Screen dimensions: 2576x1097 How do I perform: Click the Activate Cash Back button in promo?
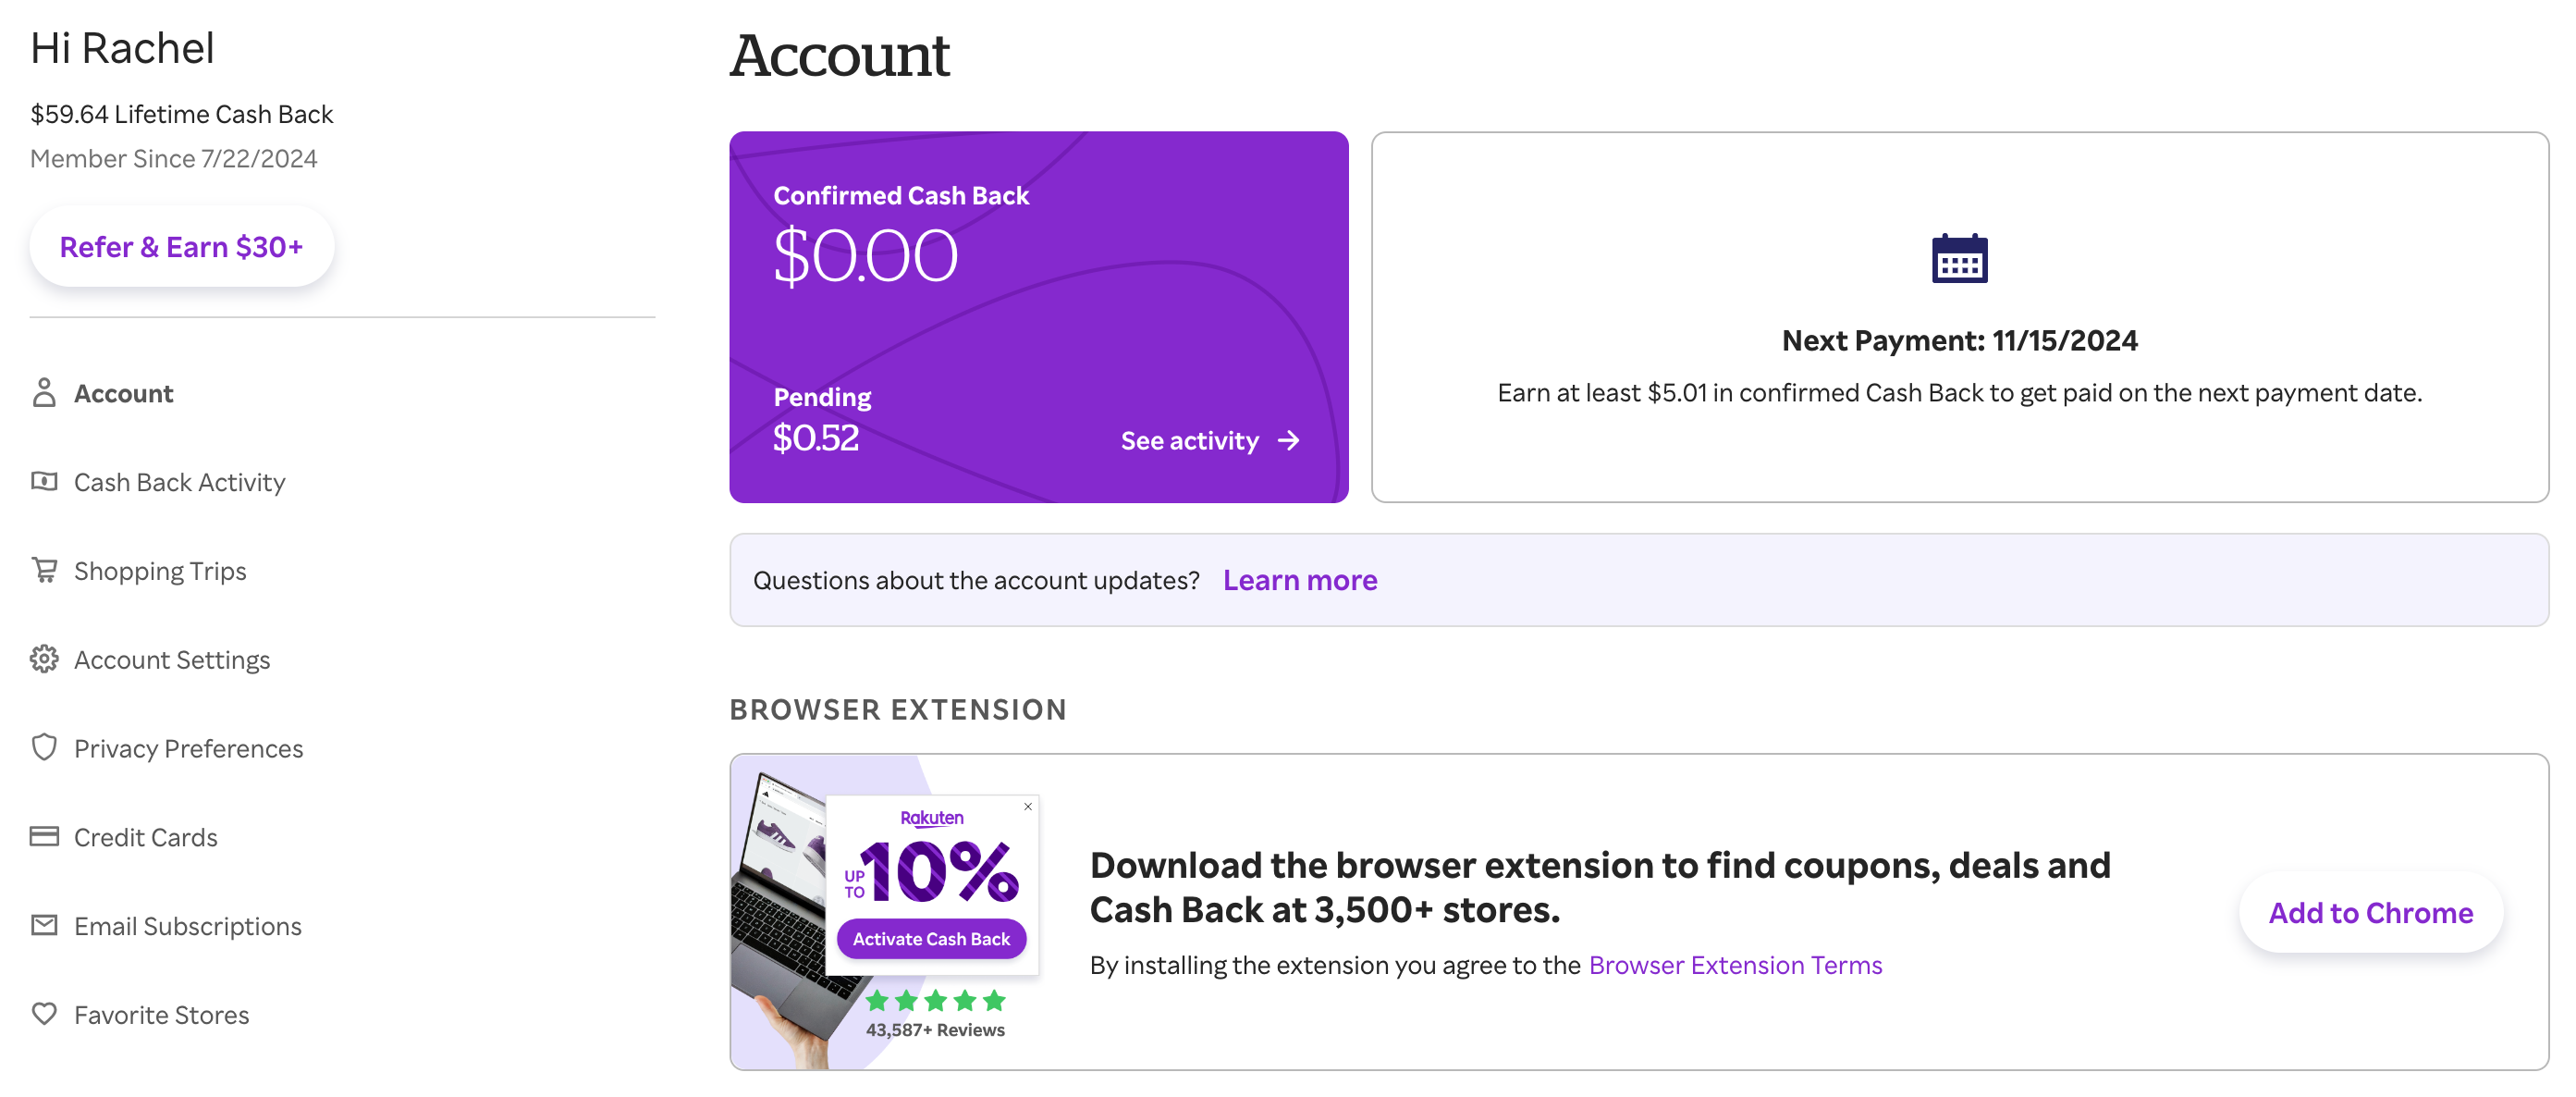click(x=931, y=938)
